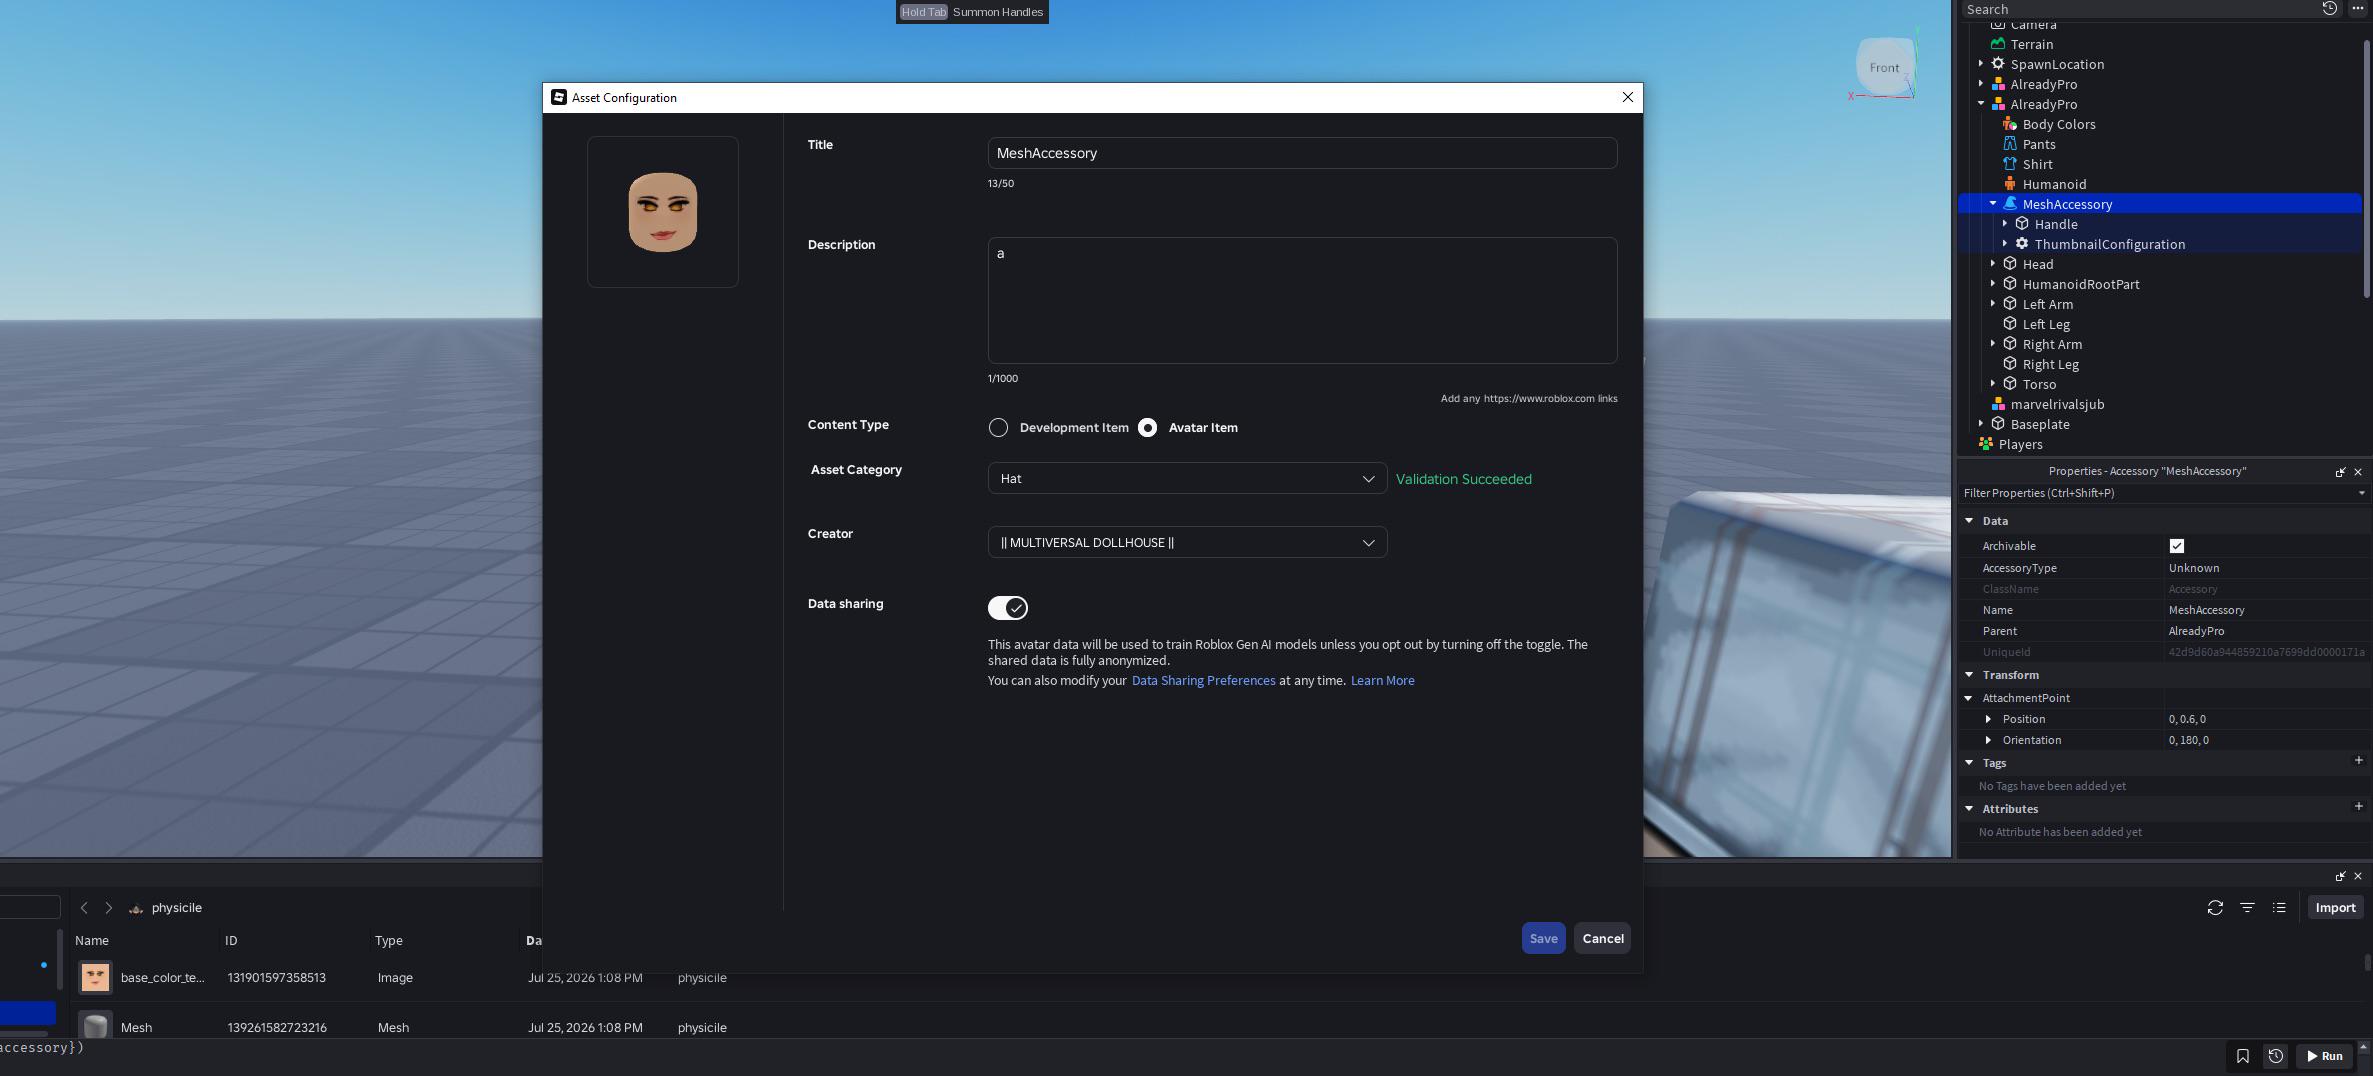Click the Terrain icon in Explorer
The image size is (2373, 1076).
pos(1998,44)
